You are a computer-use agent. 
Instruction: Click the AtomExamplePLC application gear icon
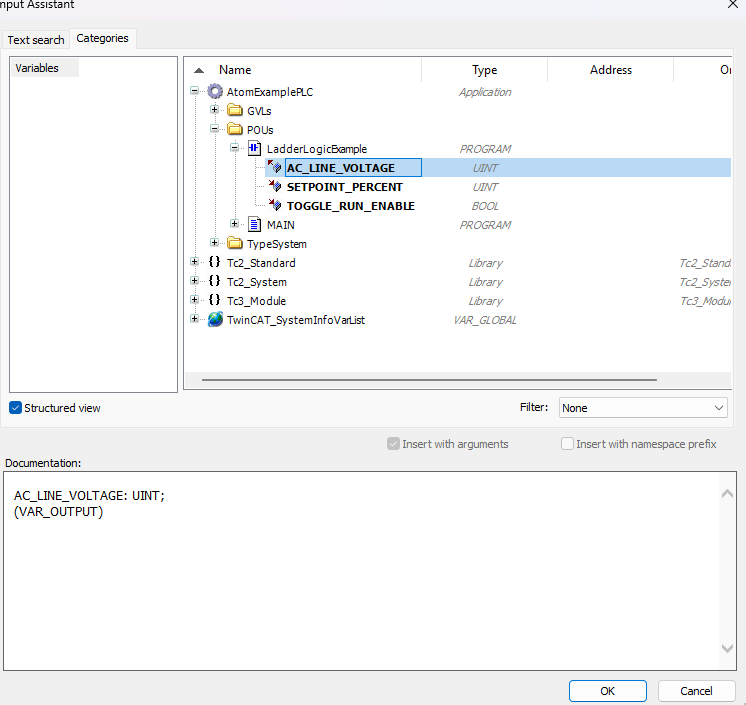coord(215,91)
